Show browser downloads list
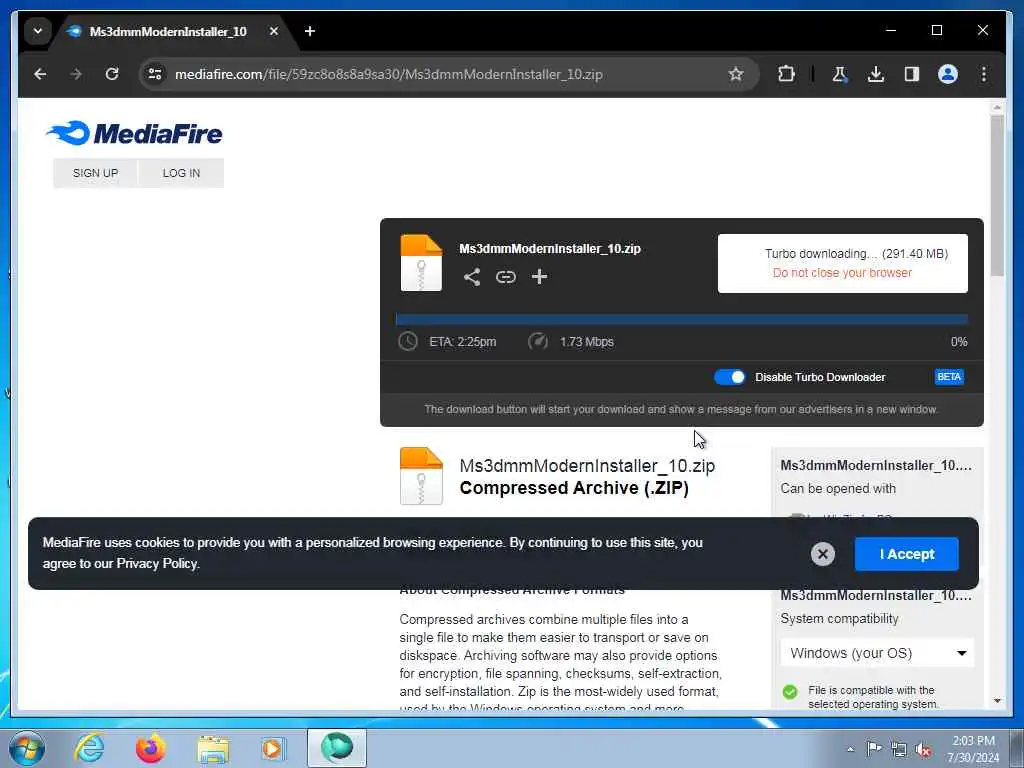 click(876, 74)
